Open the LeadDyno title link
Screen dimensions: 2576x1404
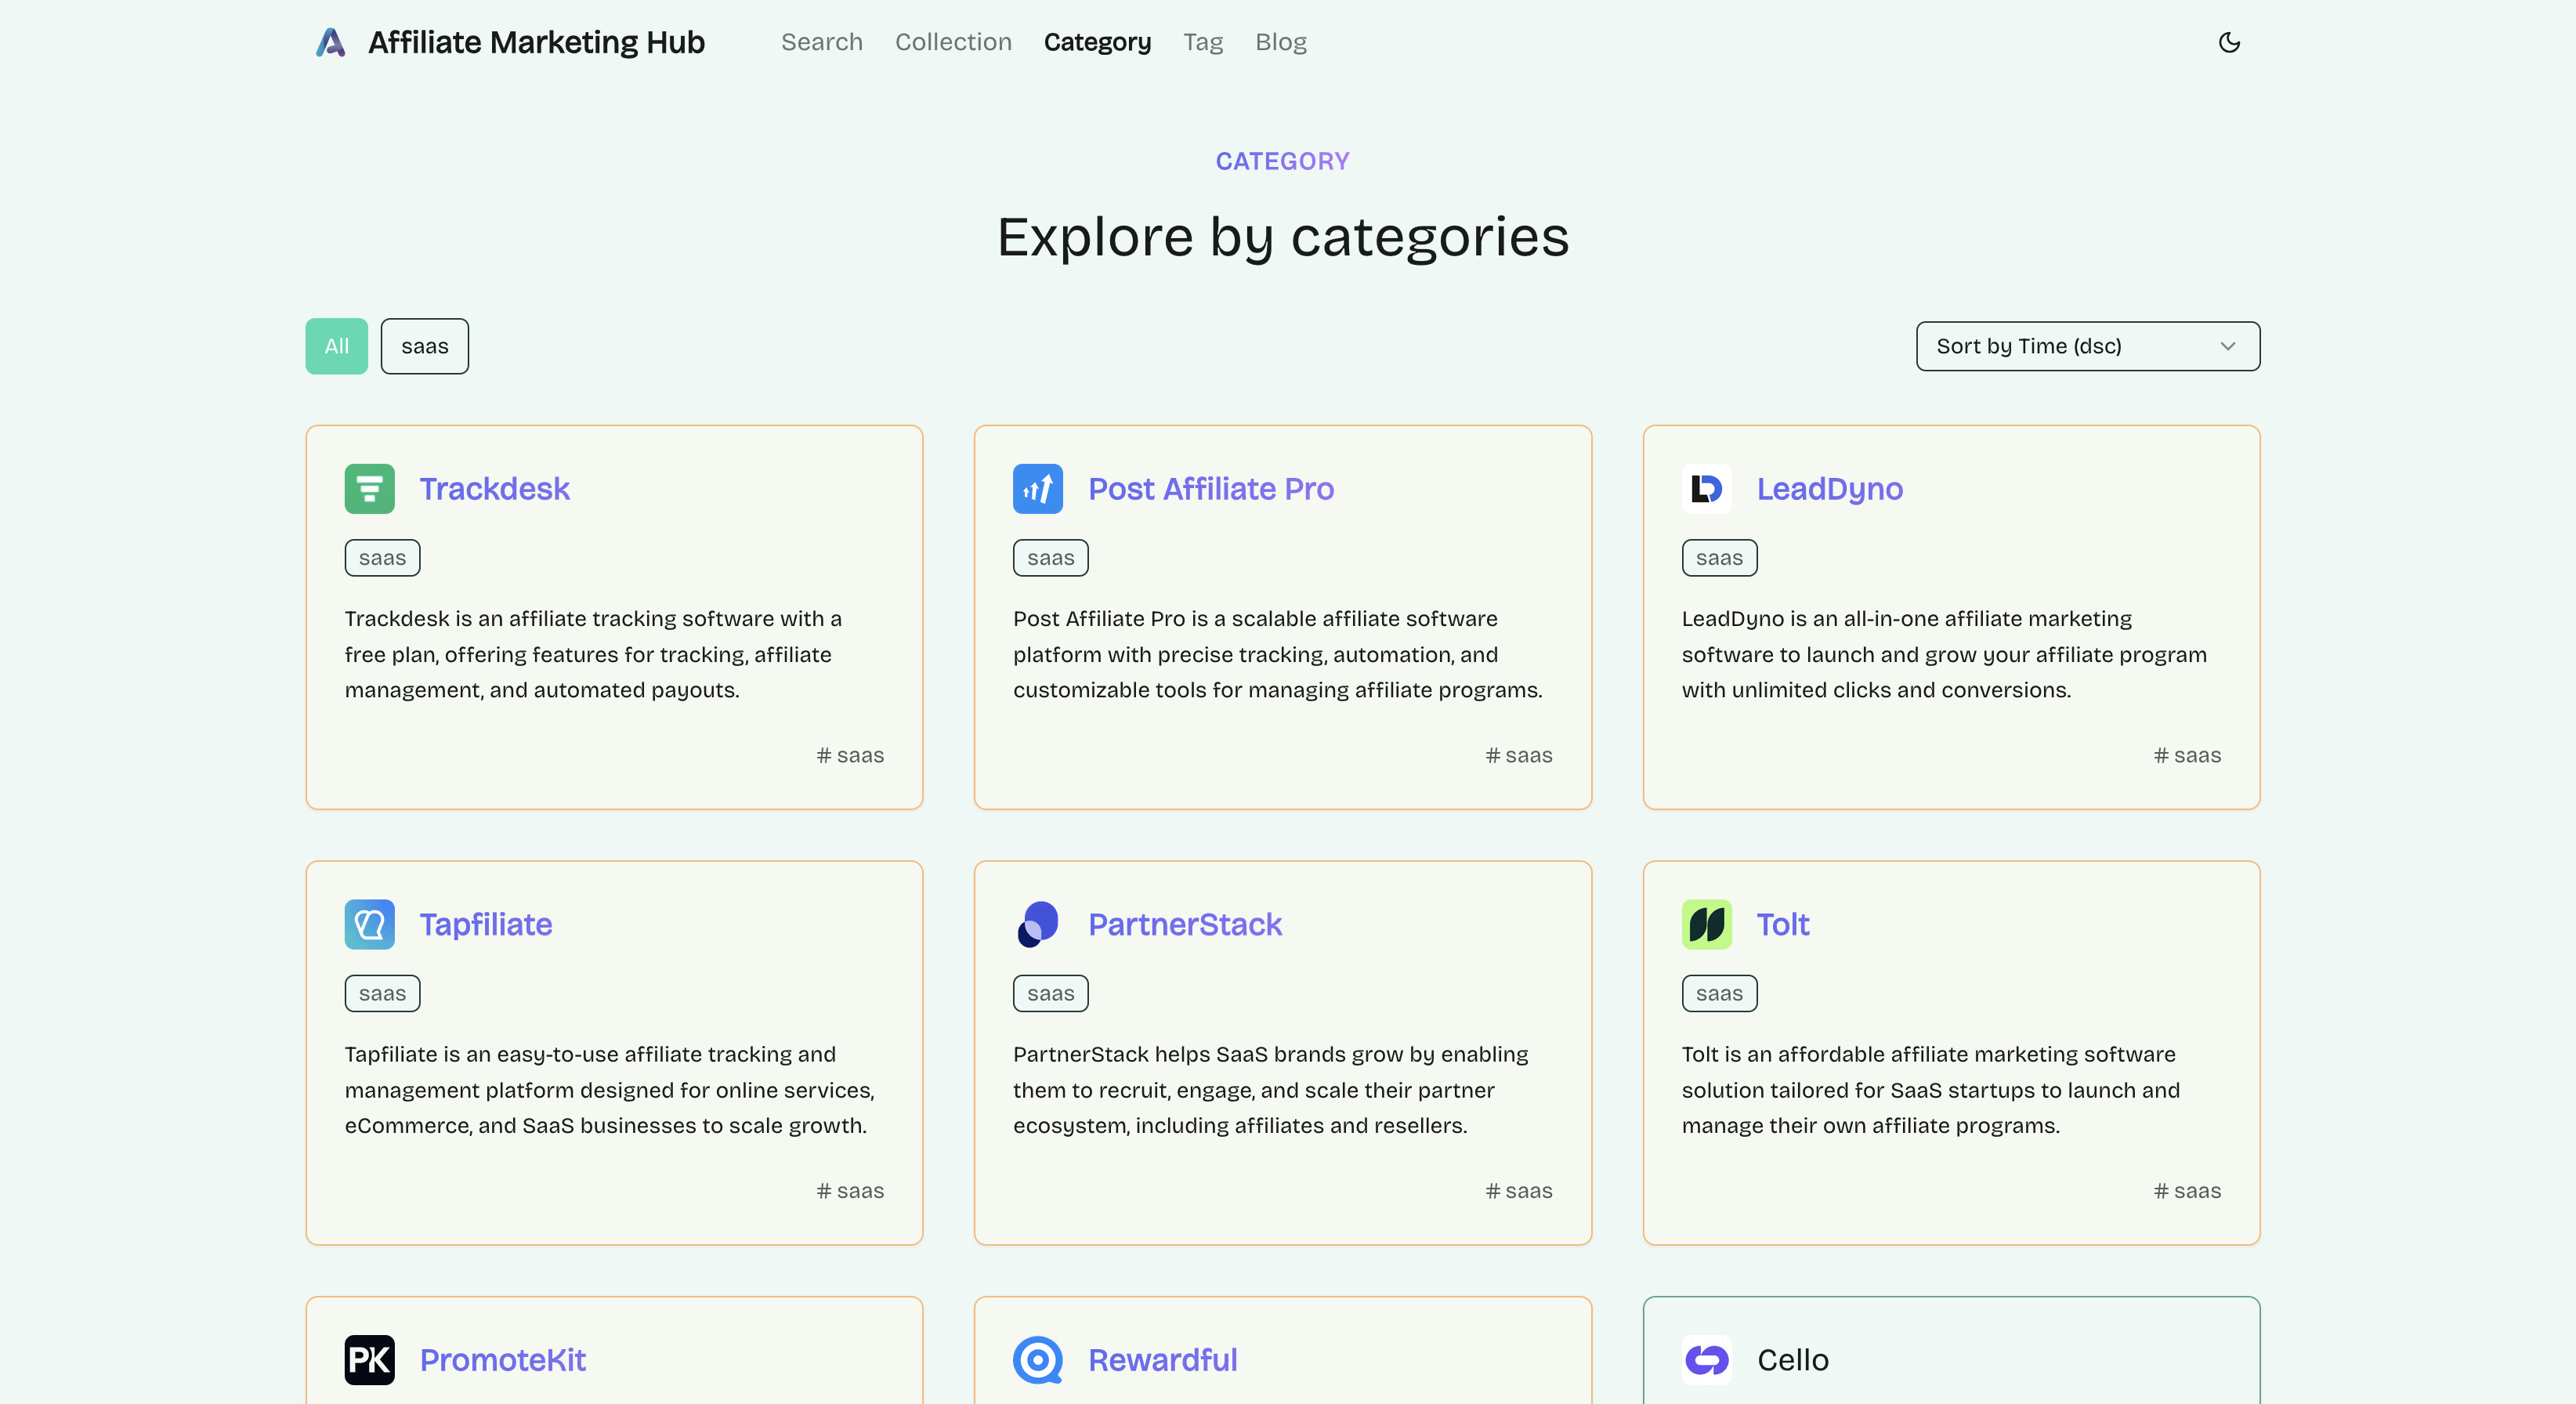1830,489
